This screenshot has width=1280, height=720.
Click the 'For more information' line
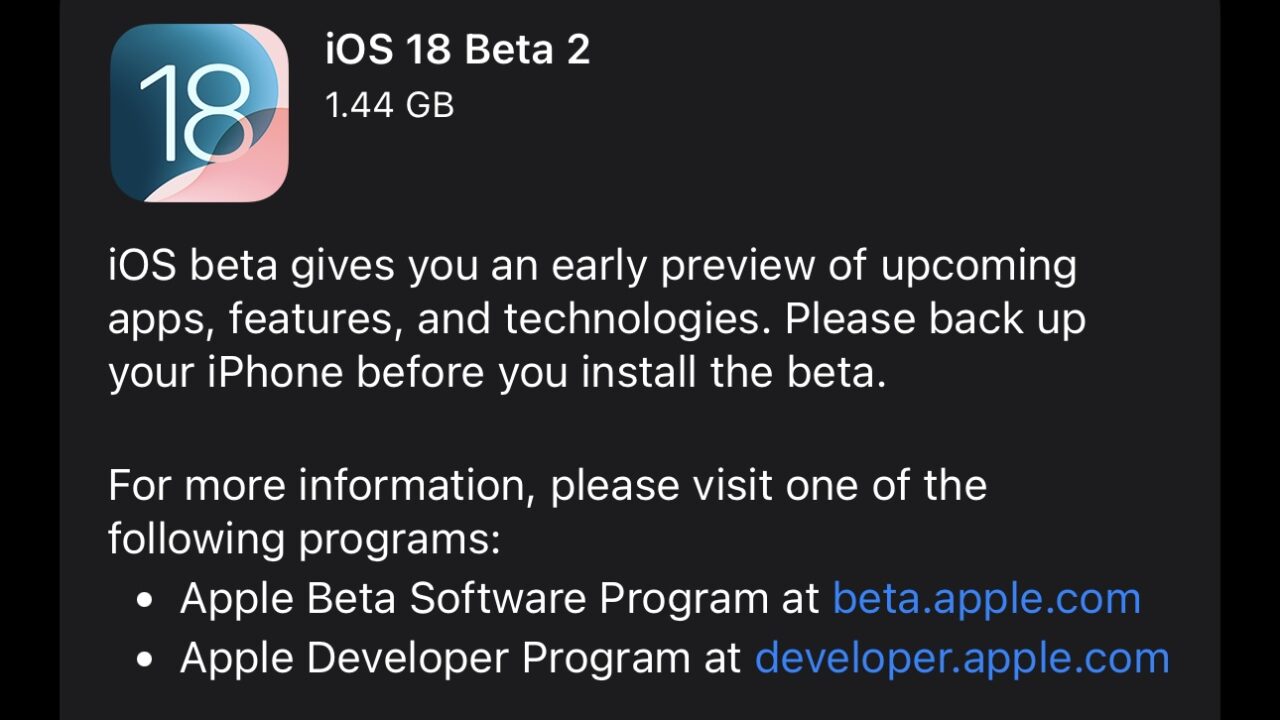547,485
